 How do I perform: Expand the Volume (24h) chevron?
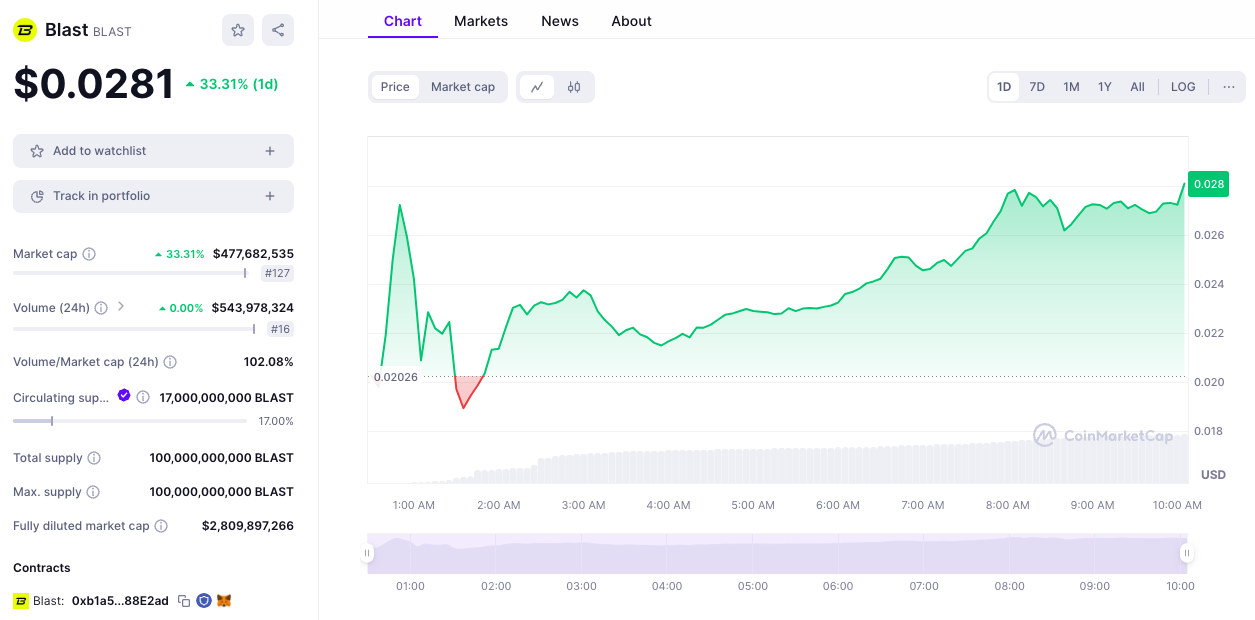(x=121, y=307)
